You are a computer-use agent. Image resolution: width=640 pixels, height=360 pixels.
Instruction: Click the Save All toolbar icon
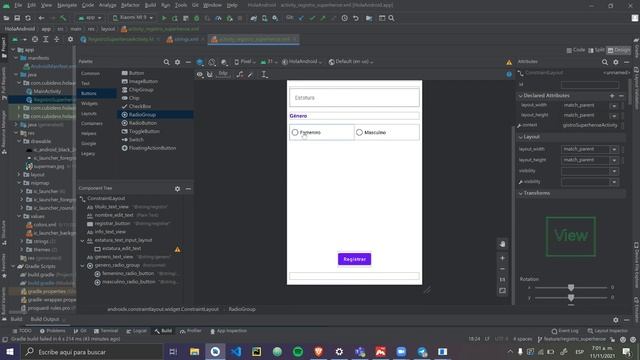coord(17,18)
